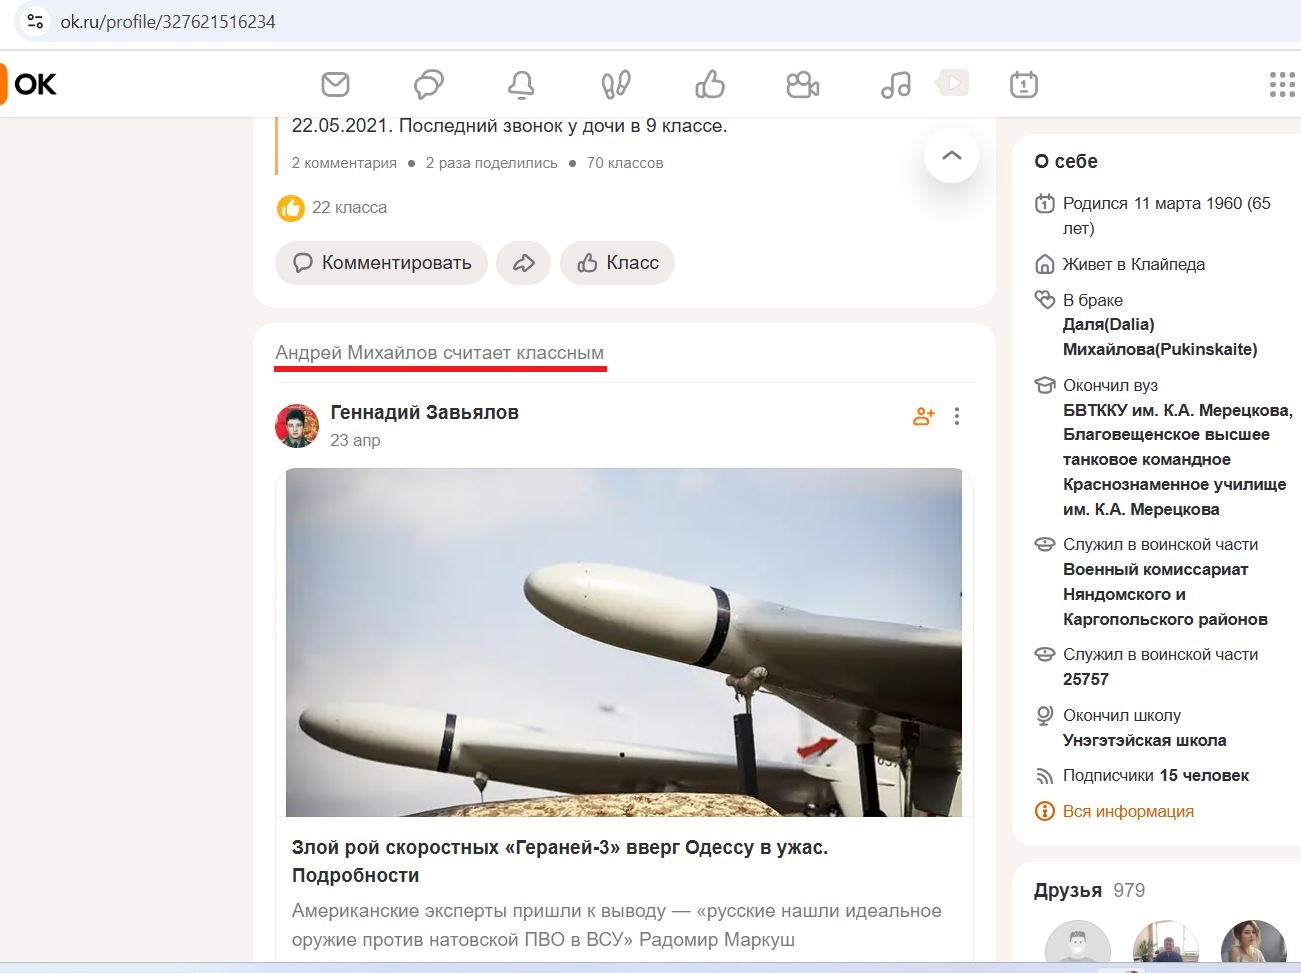The width and height of the screenshot is (1301, 973).
Task: Open messages via the envelope icon
Action: tap(335, 85)
